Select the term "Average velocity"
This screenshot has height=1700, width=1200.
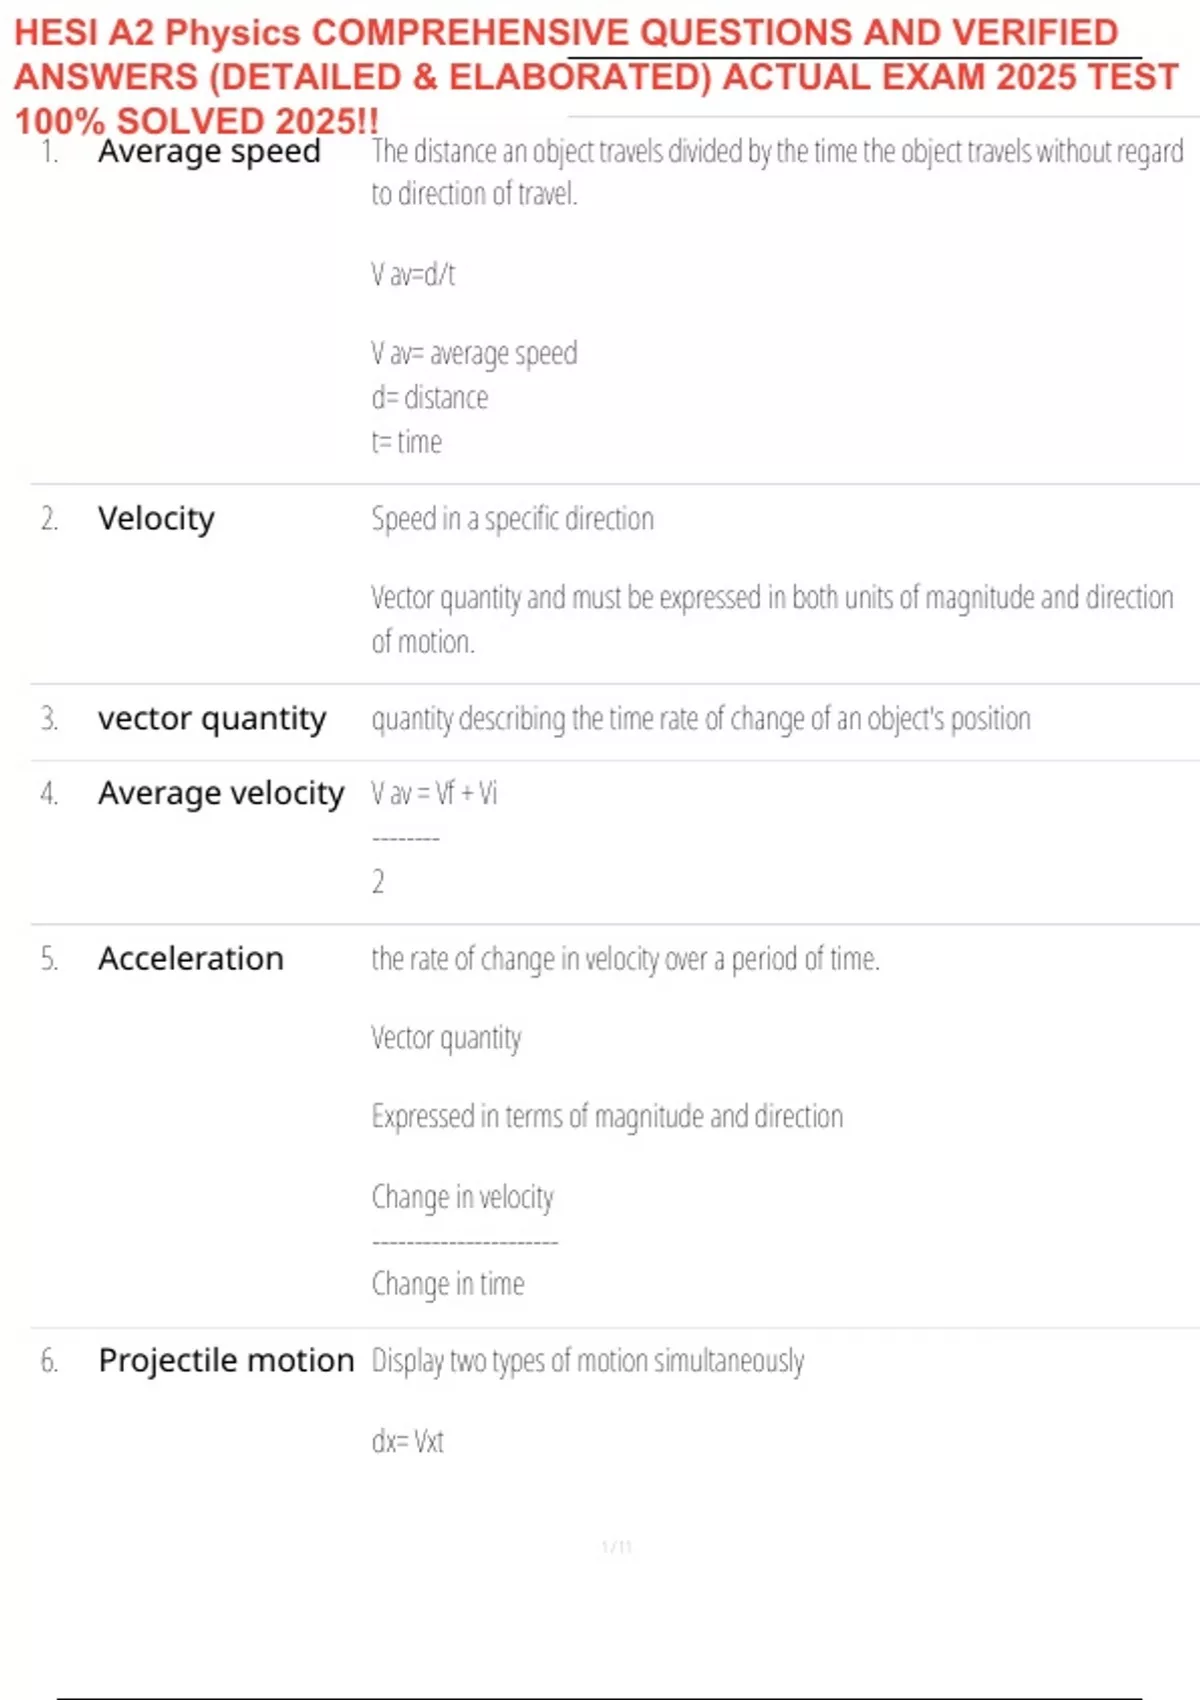pyautogui.click(x=221, y=794)
